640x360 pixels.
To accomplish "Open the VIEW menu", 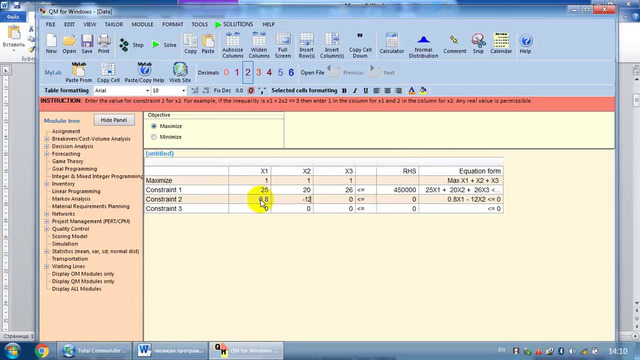I will [90, 24].
